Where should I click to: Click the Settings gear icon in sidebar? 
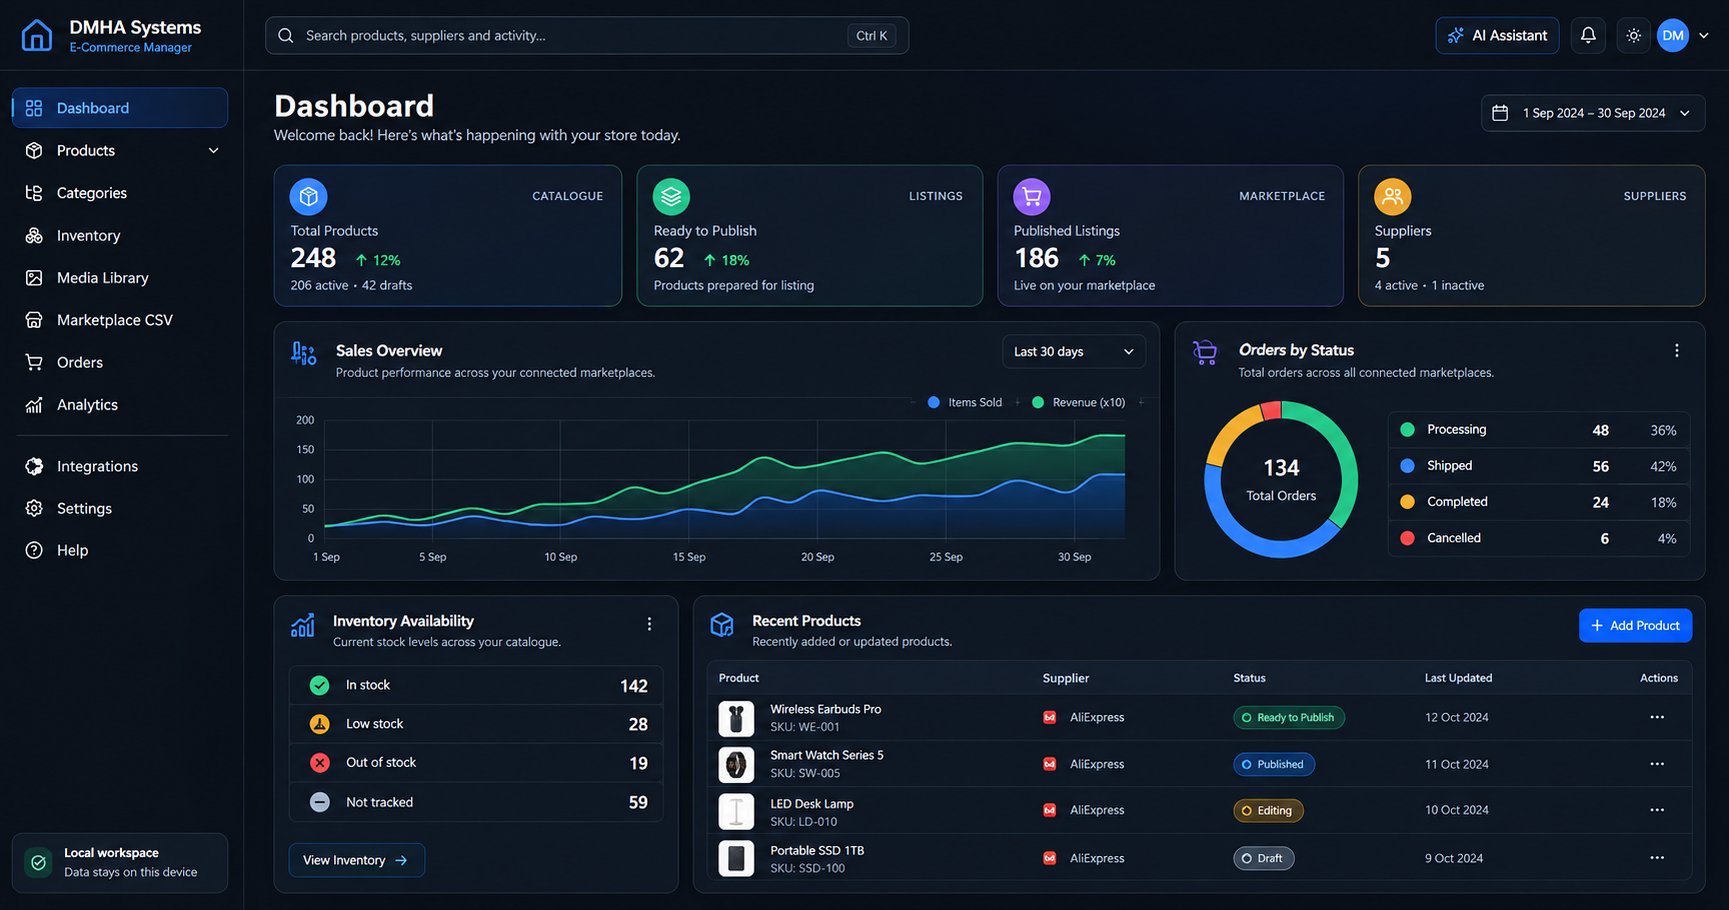pos(34,508)
